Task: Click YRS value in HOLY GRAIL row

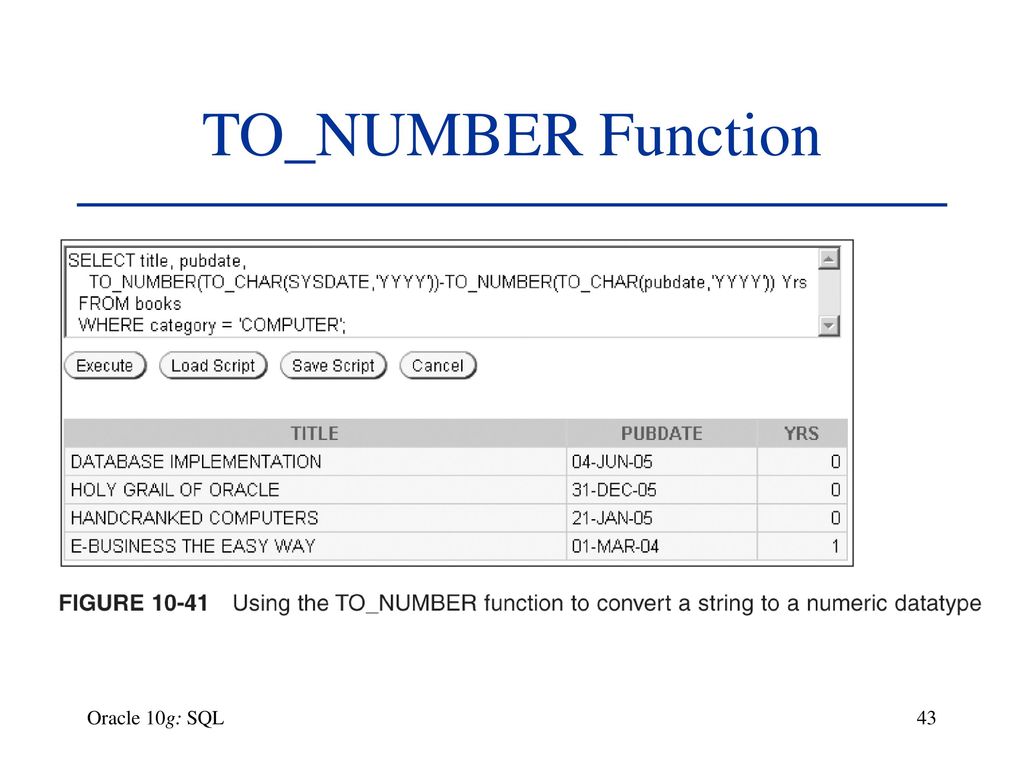Action: pos(802,490)
